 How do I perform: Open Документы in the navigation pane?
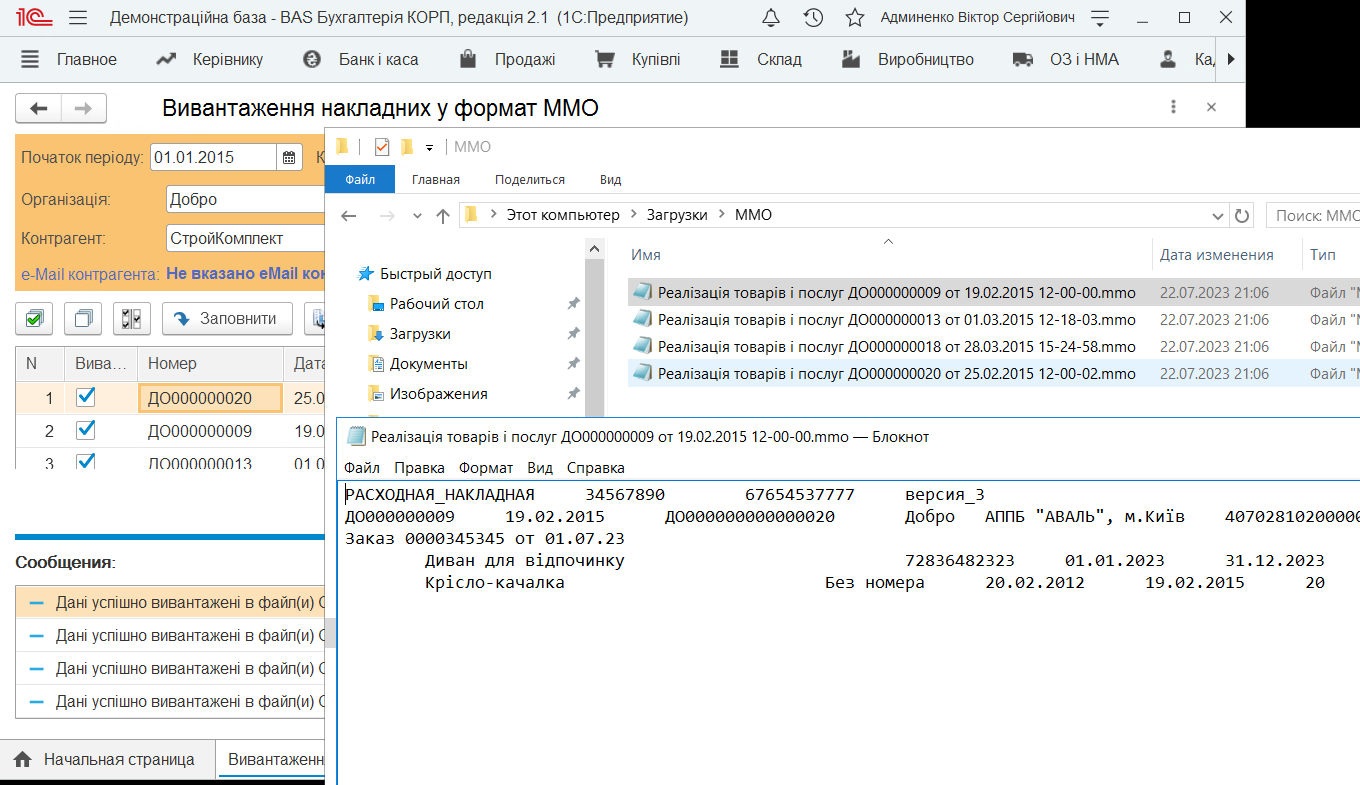[429, 363]
